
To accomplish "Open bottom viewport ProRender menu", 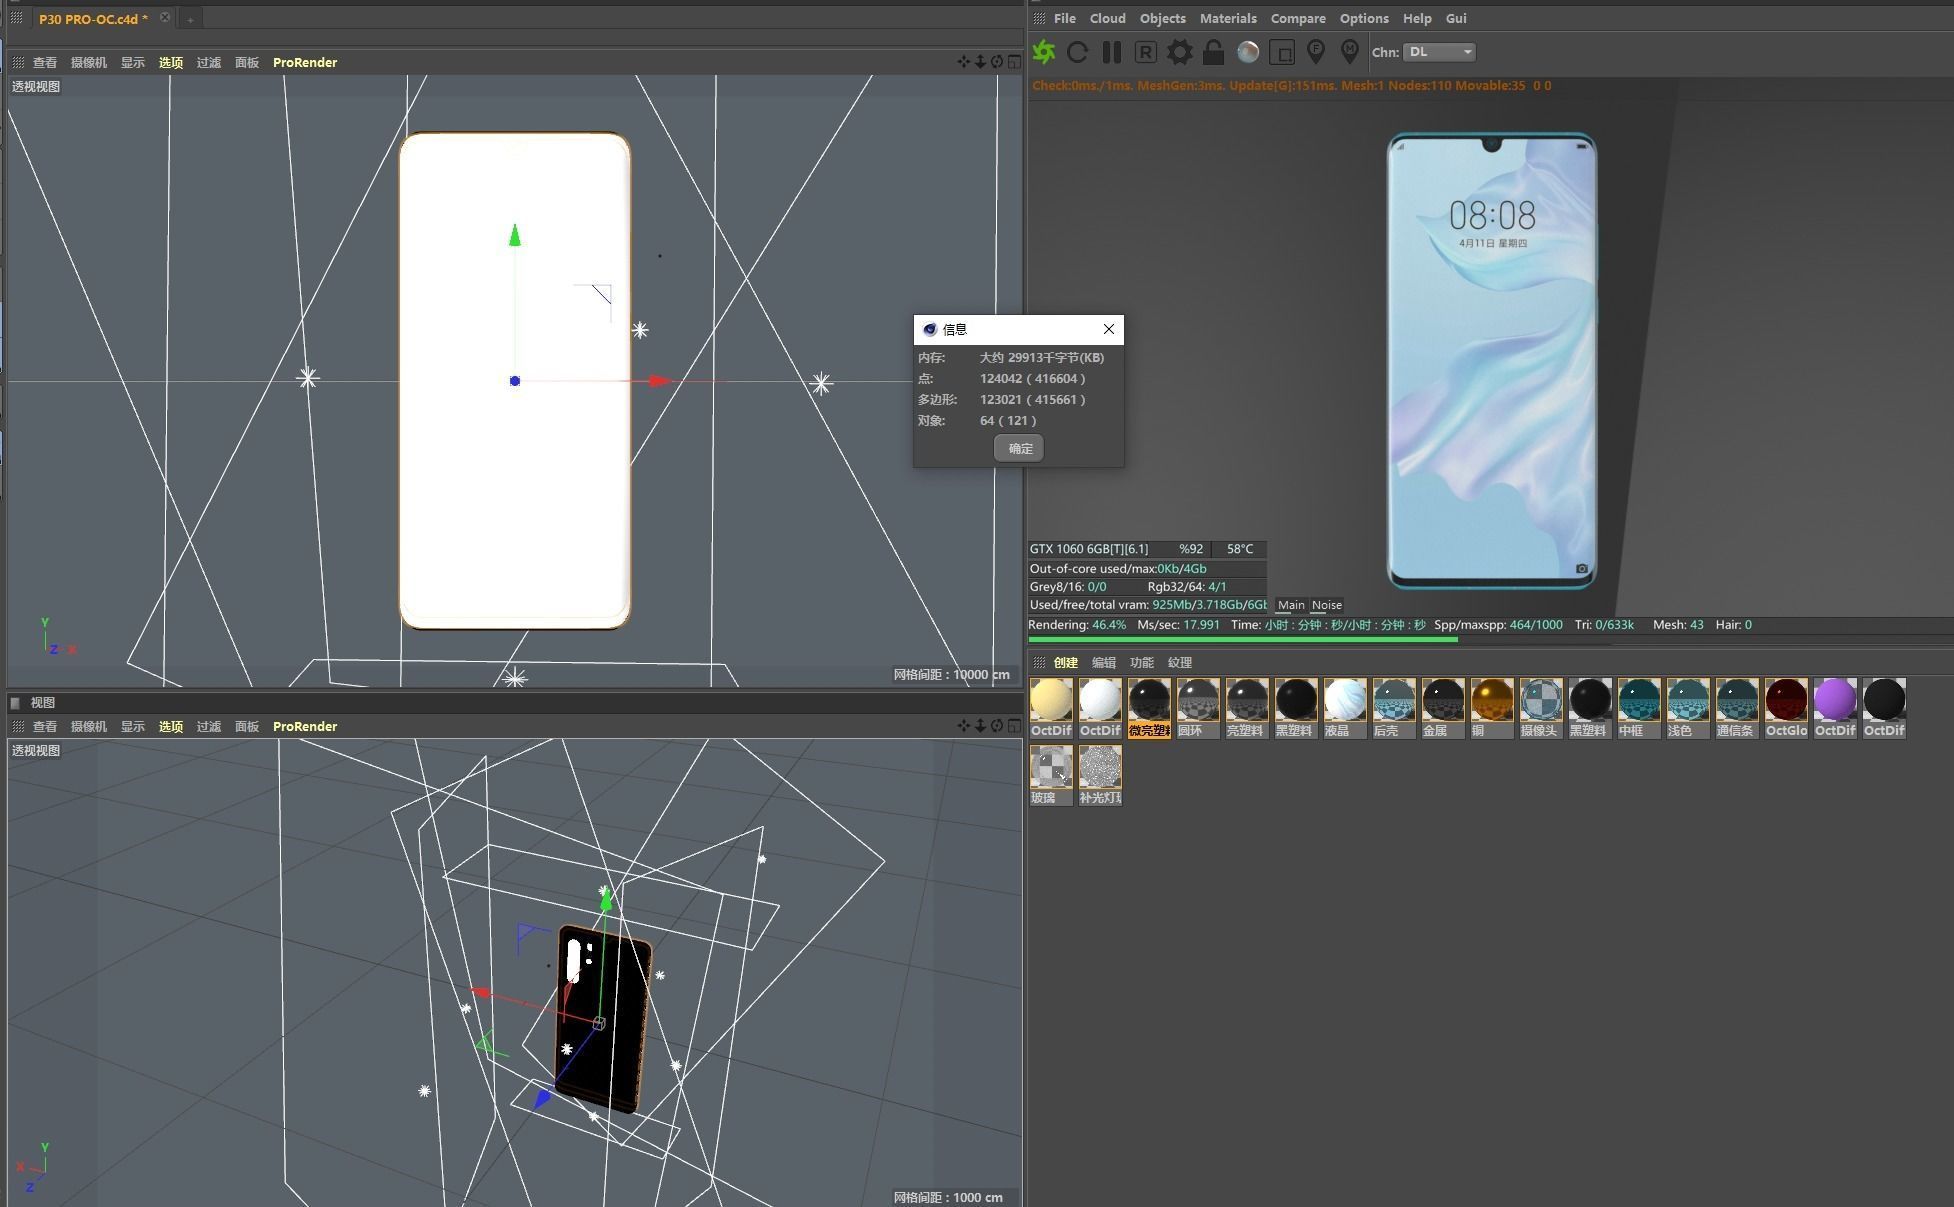I will [x=305, y=726].
